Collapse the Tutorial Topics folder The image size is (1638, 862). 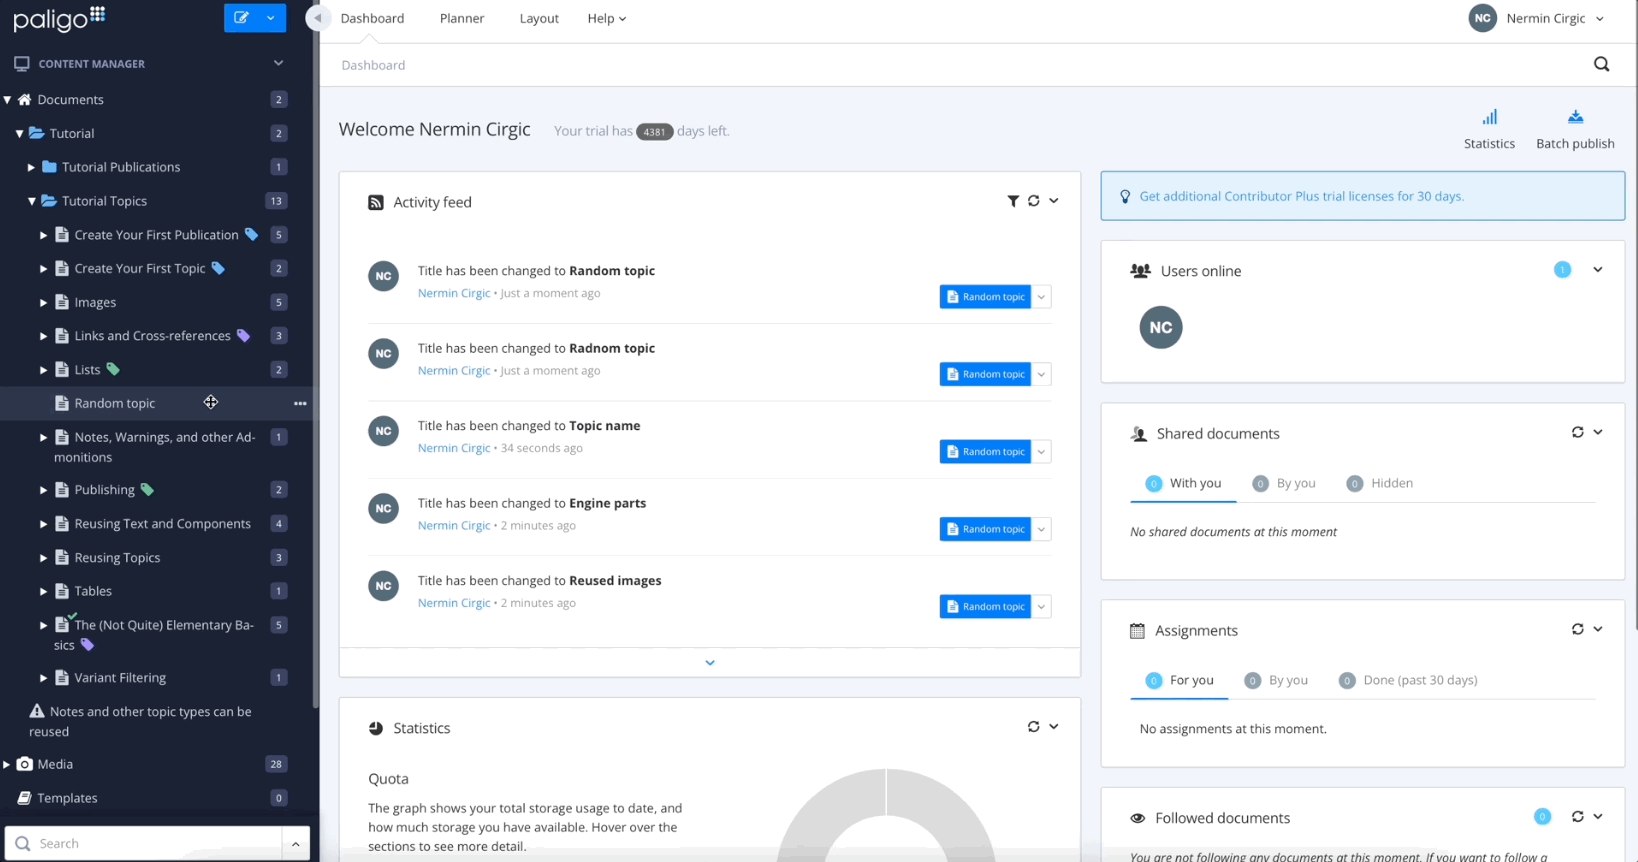coord(32,201)
